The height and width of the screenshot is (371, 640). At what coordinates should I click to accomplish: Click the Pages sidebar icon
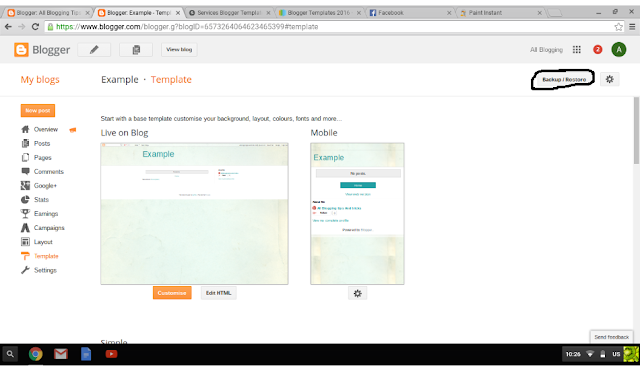[25, 158]
